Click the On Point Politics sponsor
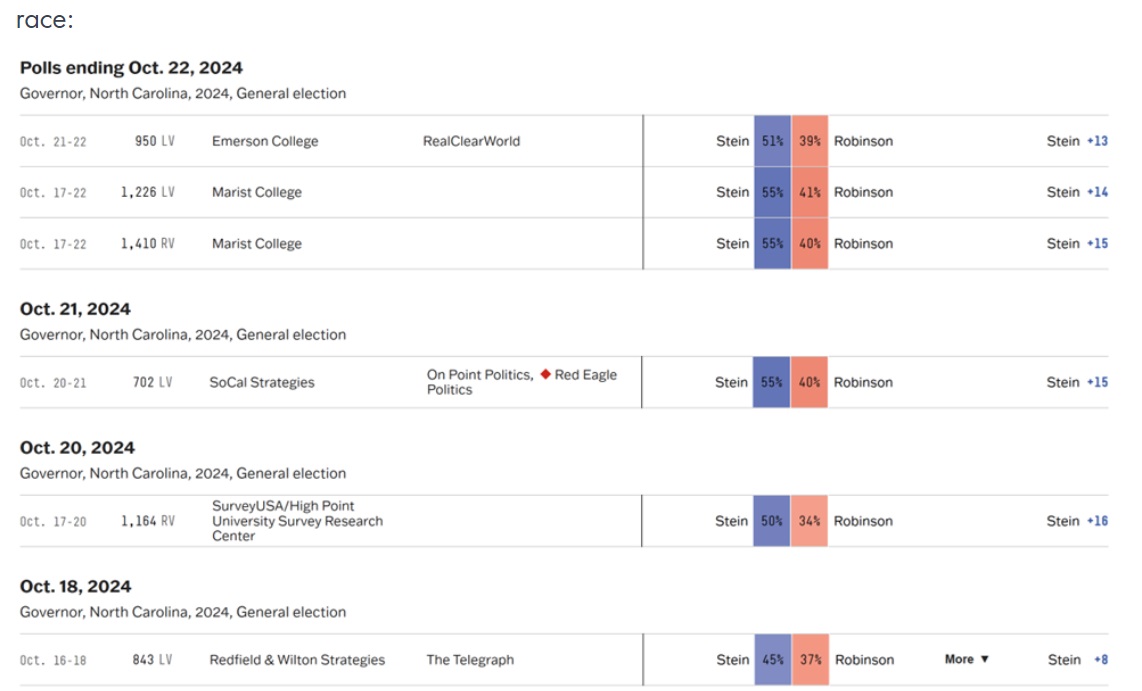Screen dimensions: 1142x691 (479, 375)
